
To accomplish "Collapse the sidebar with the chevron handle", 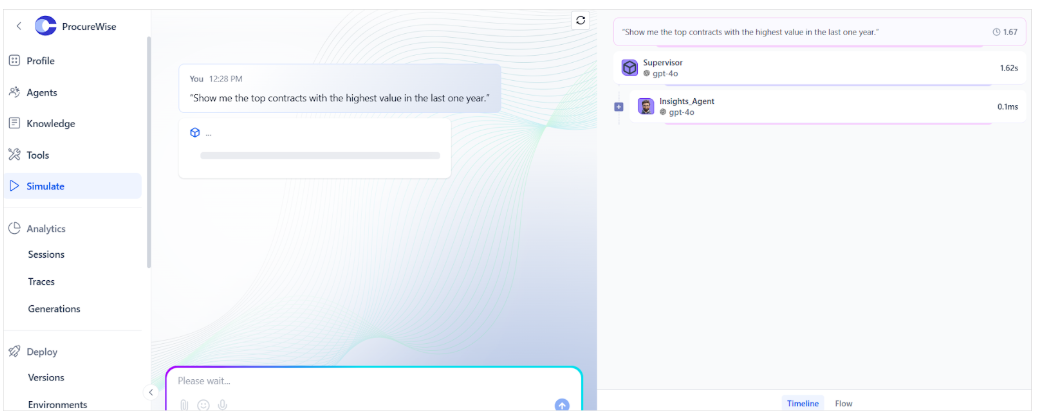I will coord(151,392).
